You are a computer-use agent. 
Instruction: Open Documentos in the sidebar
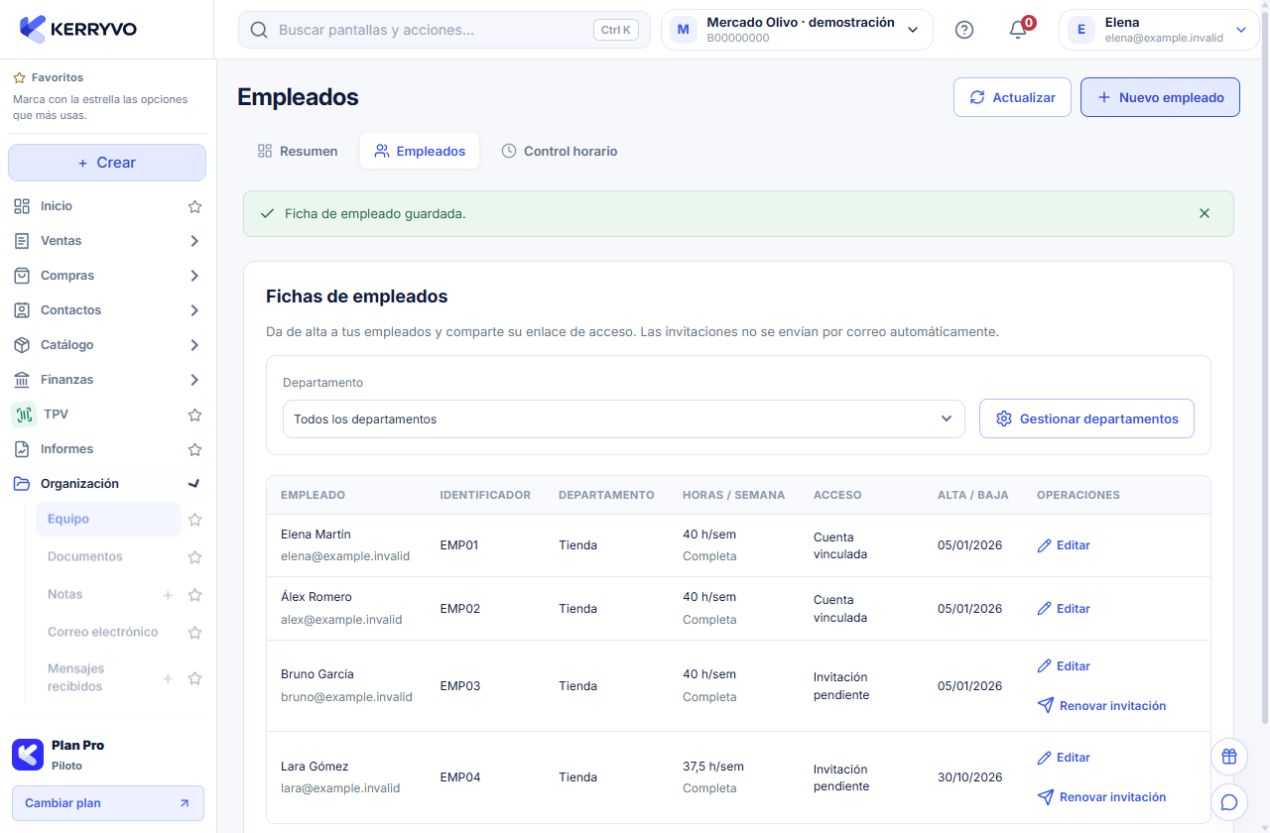coord(85,557)
